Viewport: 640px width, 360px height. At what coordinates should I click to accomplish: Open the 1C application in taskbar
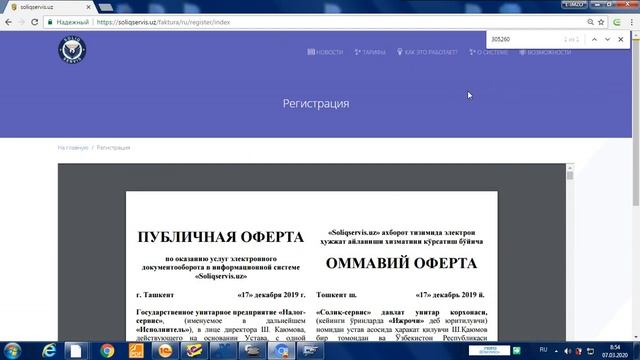point(165,351)
